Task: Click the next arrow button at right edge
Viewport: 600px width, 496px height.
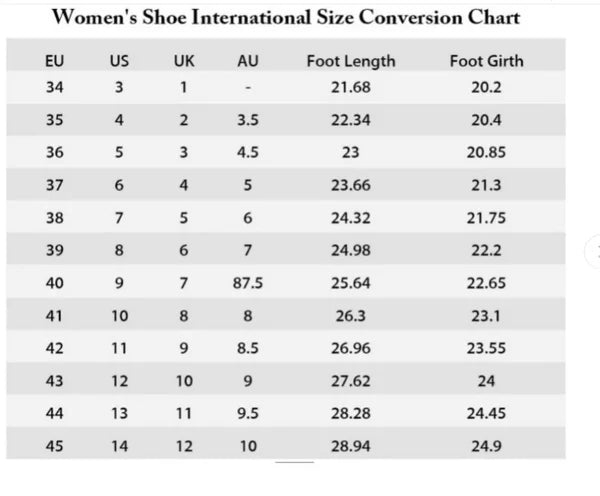Action: click(x=596, y=250)
